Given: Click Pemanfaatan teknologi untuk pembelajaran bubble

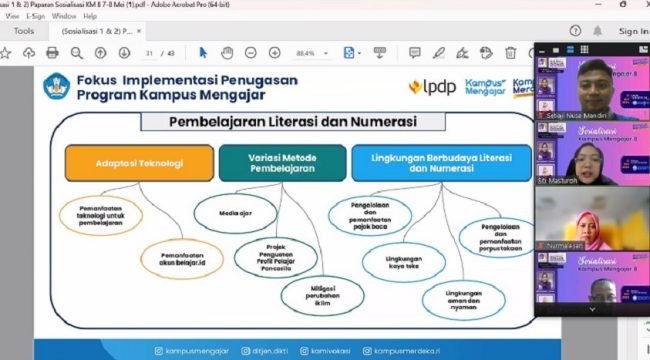Looking at the screenshot, I should pyautogui.click(x=101, y=216).
